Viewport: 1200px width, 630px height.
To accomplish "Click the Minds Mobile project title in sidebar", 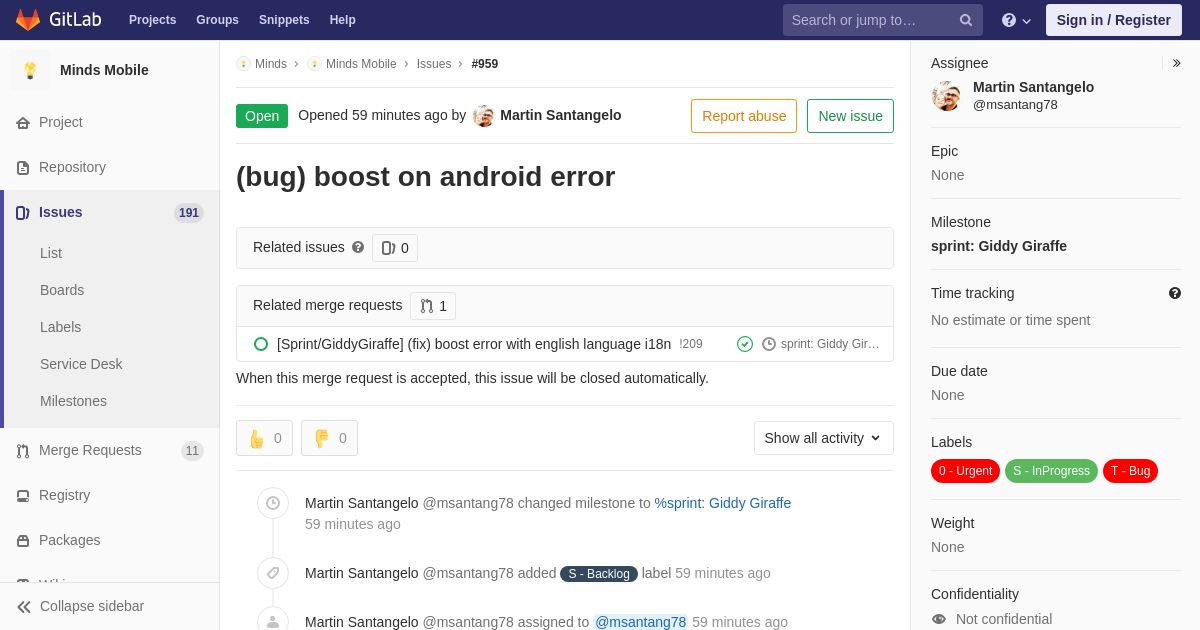I will (x=104, y=70).
